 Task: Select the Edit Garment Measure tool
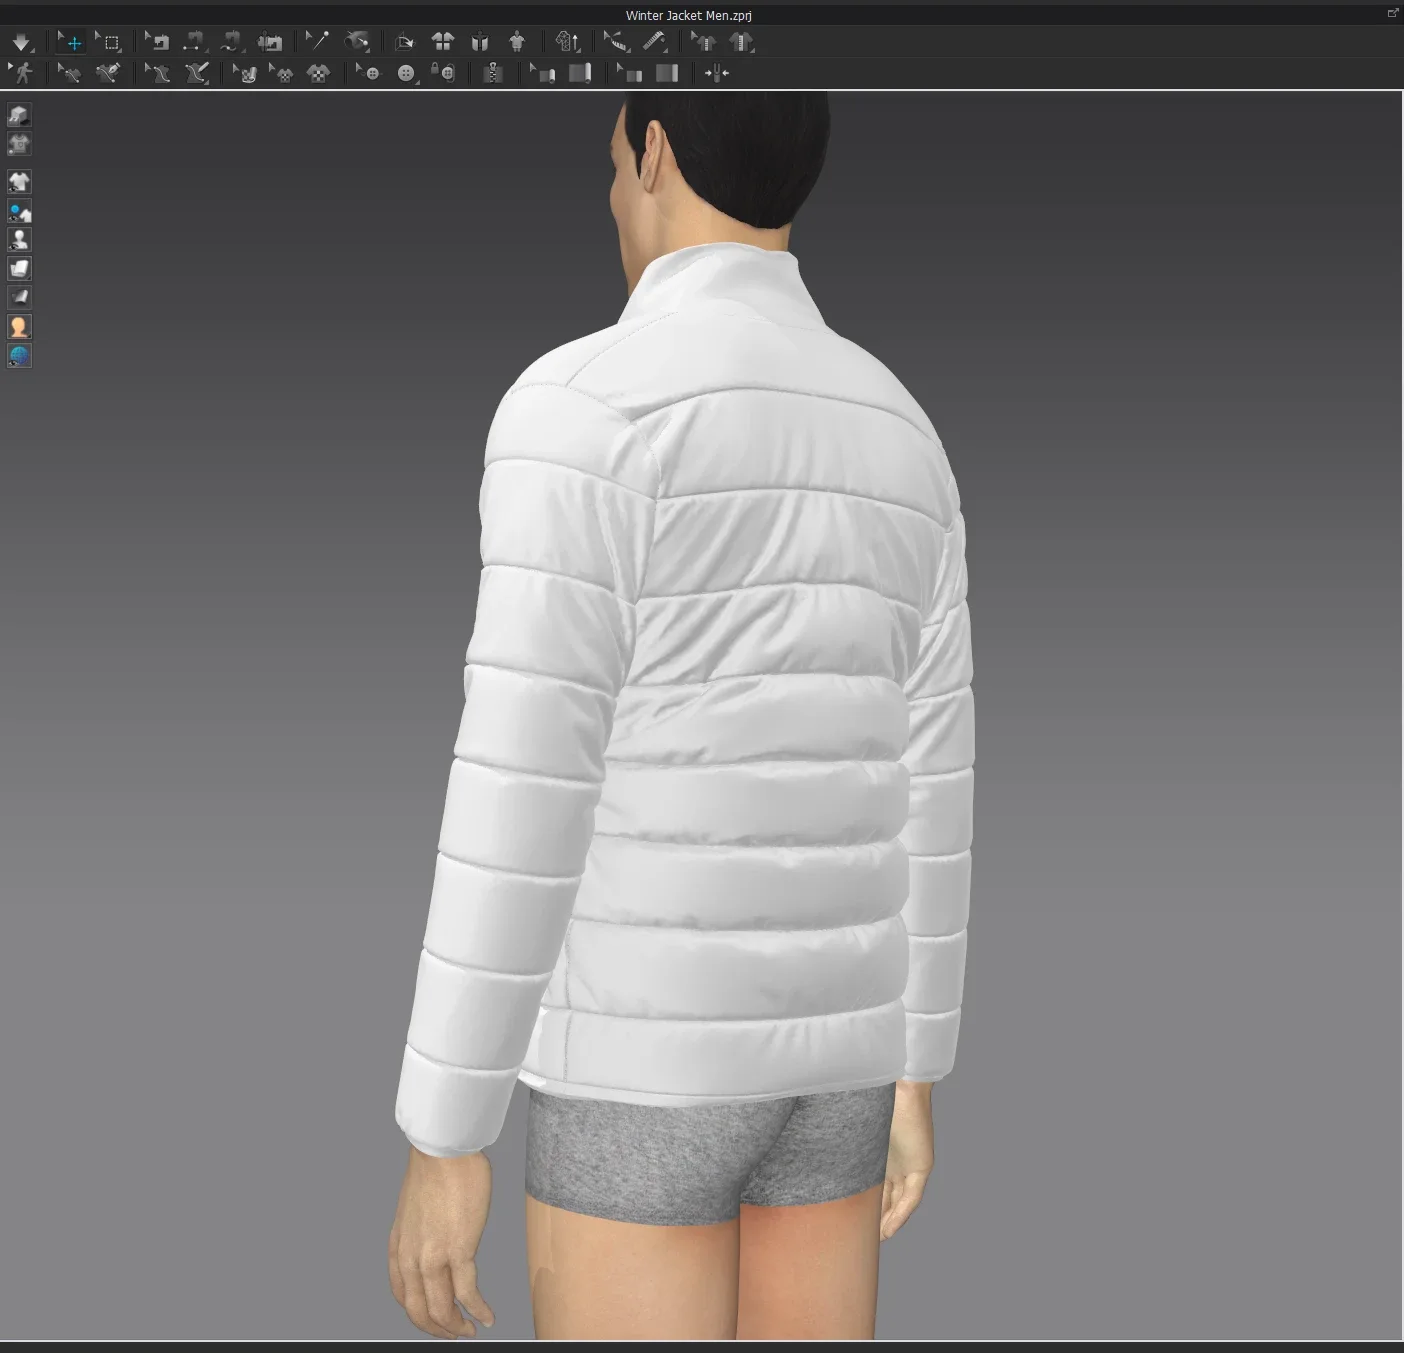tap(616, 42)
